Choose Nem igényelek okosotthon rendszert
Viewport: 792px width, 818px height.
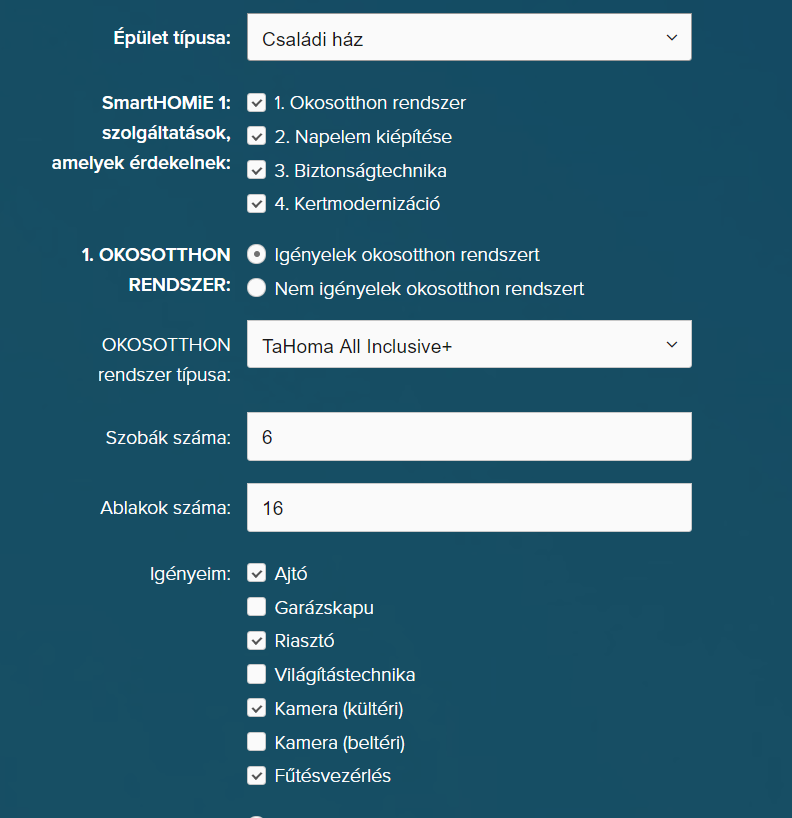point(257,288)
